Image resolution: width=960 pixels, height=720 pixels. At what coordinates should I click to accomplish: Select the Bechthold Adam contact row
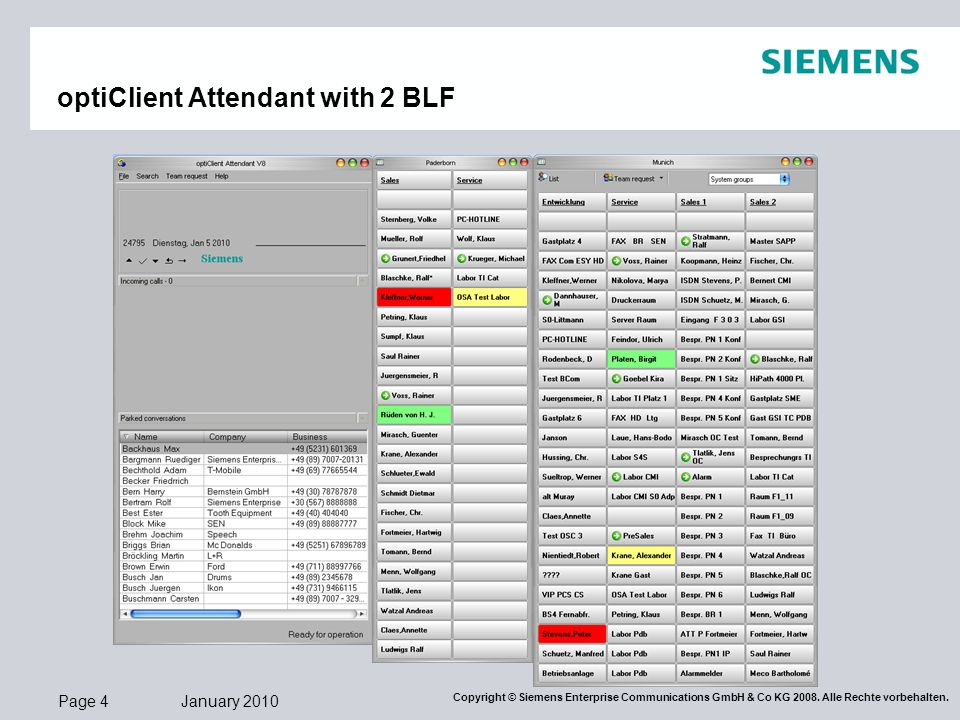pos(244,470)
